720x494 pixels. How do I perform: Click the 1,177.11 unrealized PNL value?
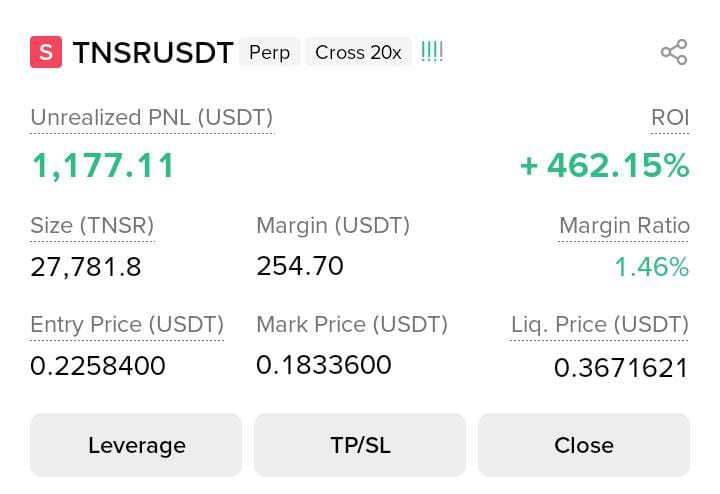(103, 166)
